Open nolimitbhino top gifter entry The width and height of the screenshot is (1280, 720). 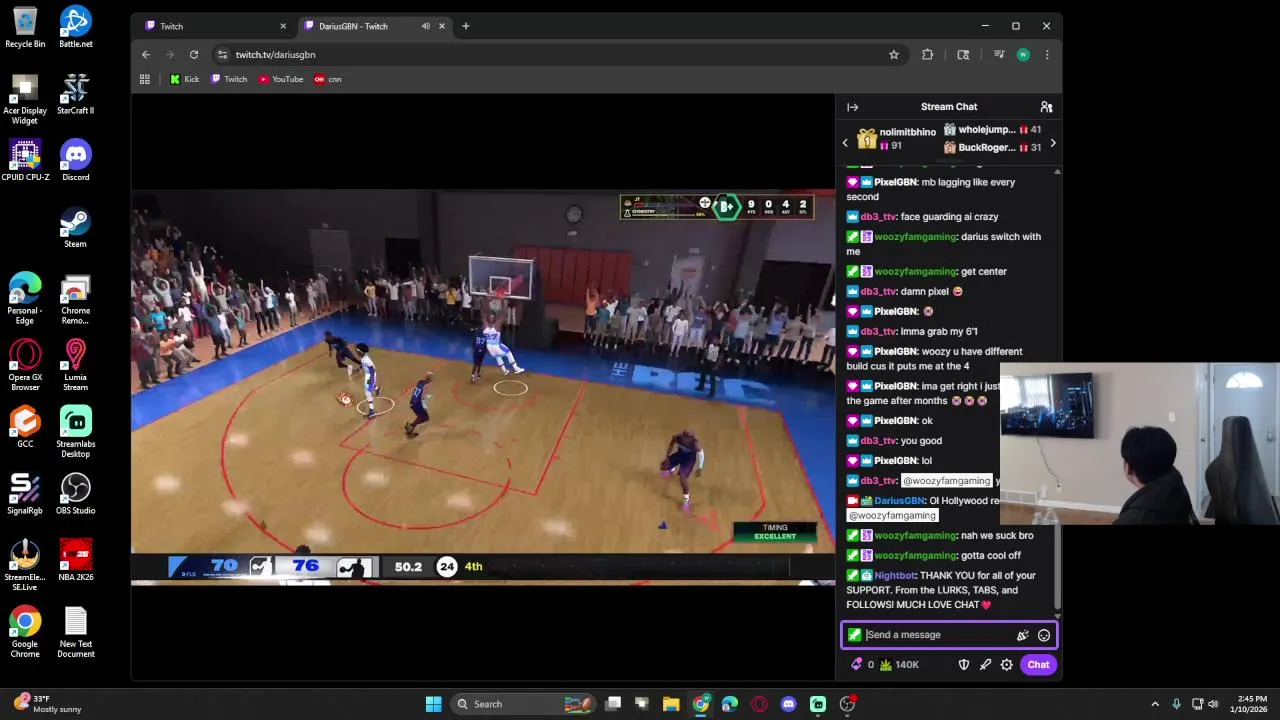click(895, 139)
